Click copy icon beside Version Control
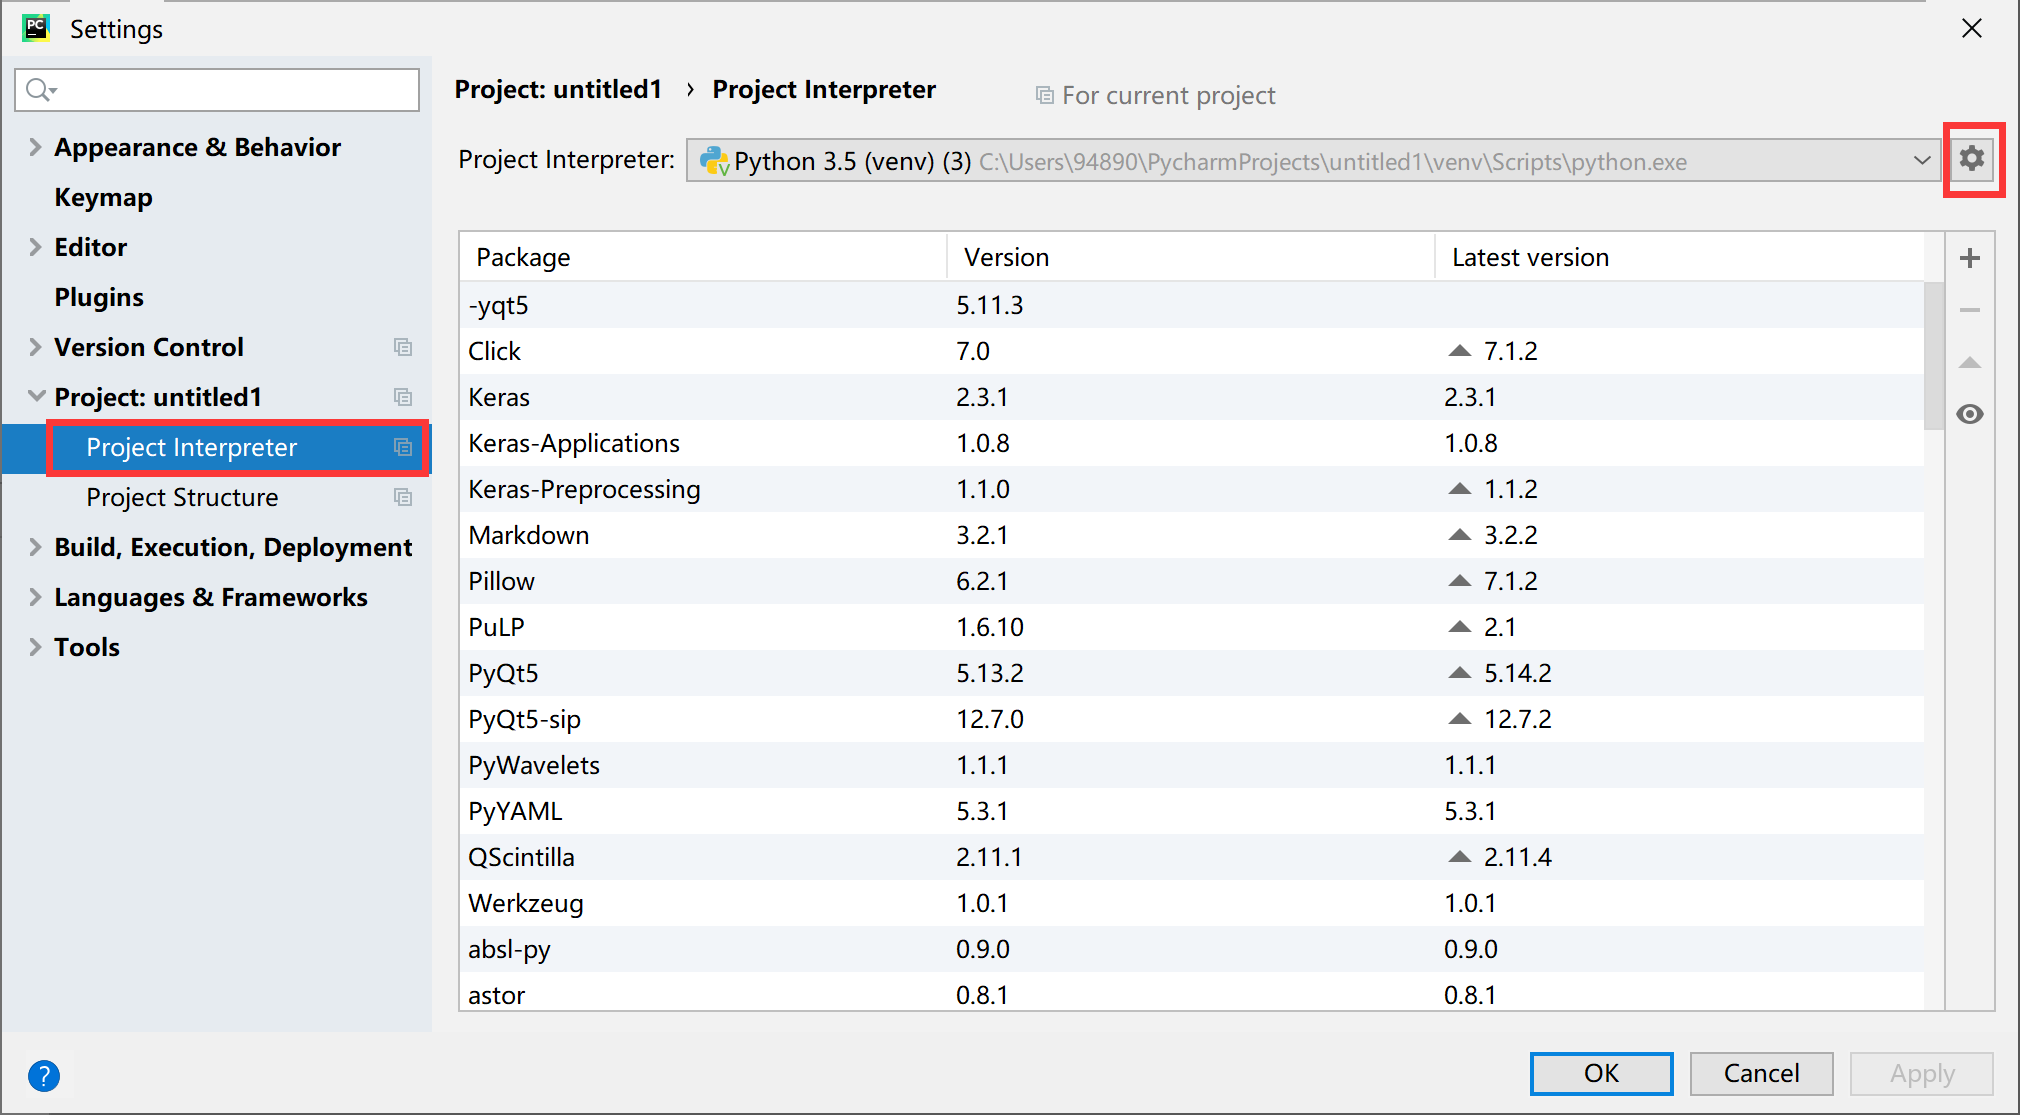Viewport: 2020px width, 1115px height. (x=403, y=347)
